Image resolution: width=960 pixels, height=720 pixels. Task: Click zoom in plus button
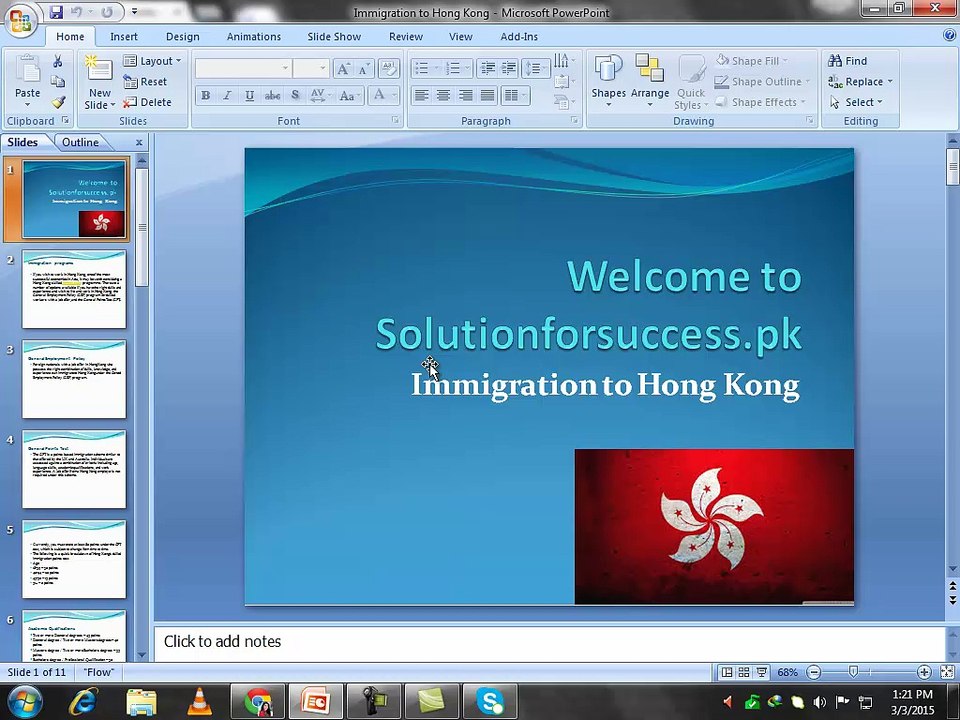pyautogui.click(x=924, y=672)
